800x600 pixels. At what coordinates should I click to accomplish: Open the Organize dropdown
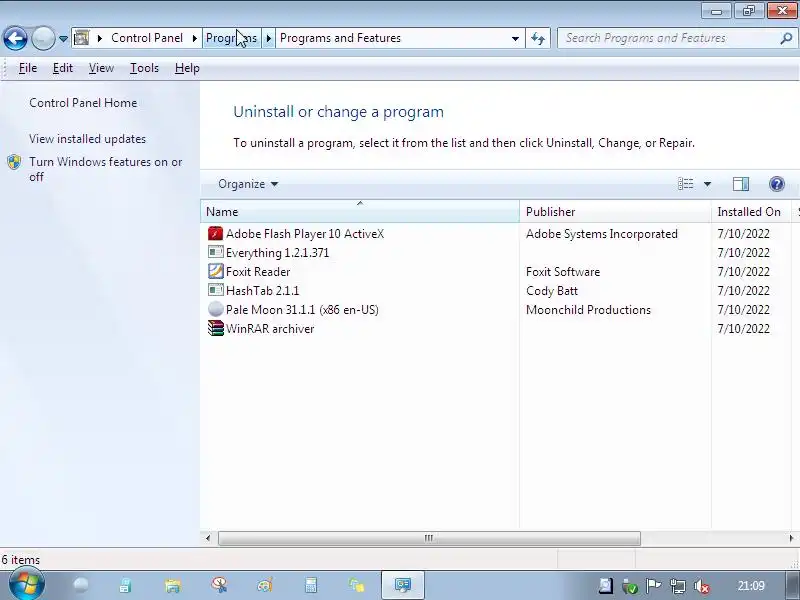(x=248, y=184)
